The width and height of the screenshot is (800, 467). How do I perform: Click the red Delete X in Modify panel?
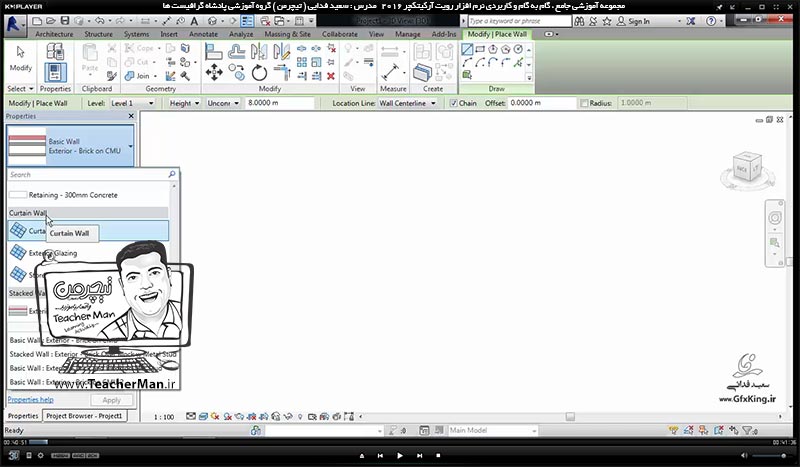pyautogui.click(x=331, y=76)
